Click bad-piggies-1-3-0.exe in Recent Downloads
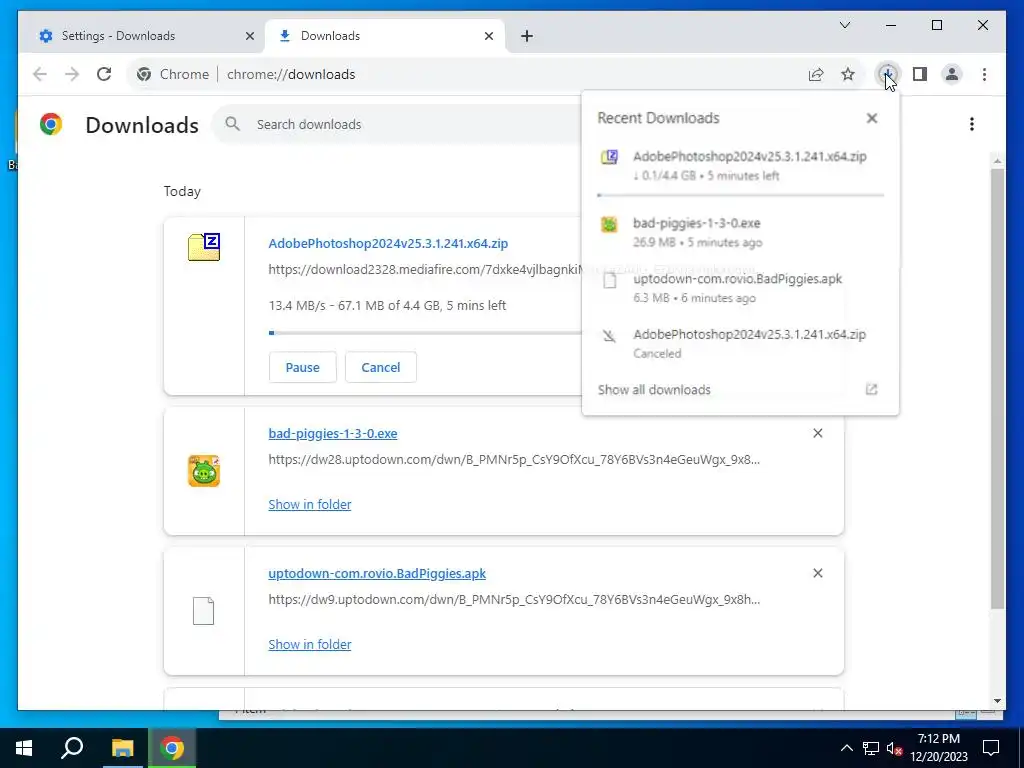 tap(740, 232)
